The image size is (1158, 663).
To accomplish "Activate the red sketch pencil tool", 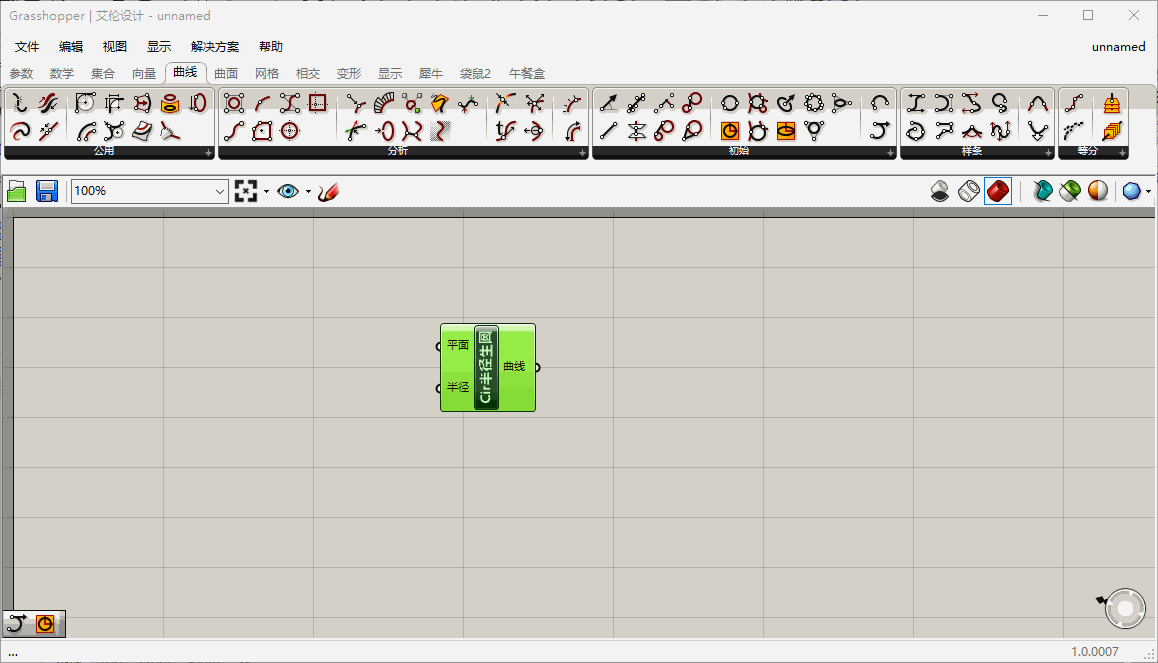I will point(328,191).
